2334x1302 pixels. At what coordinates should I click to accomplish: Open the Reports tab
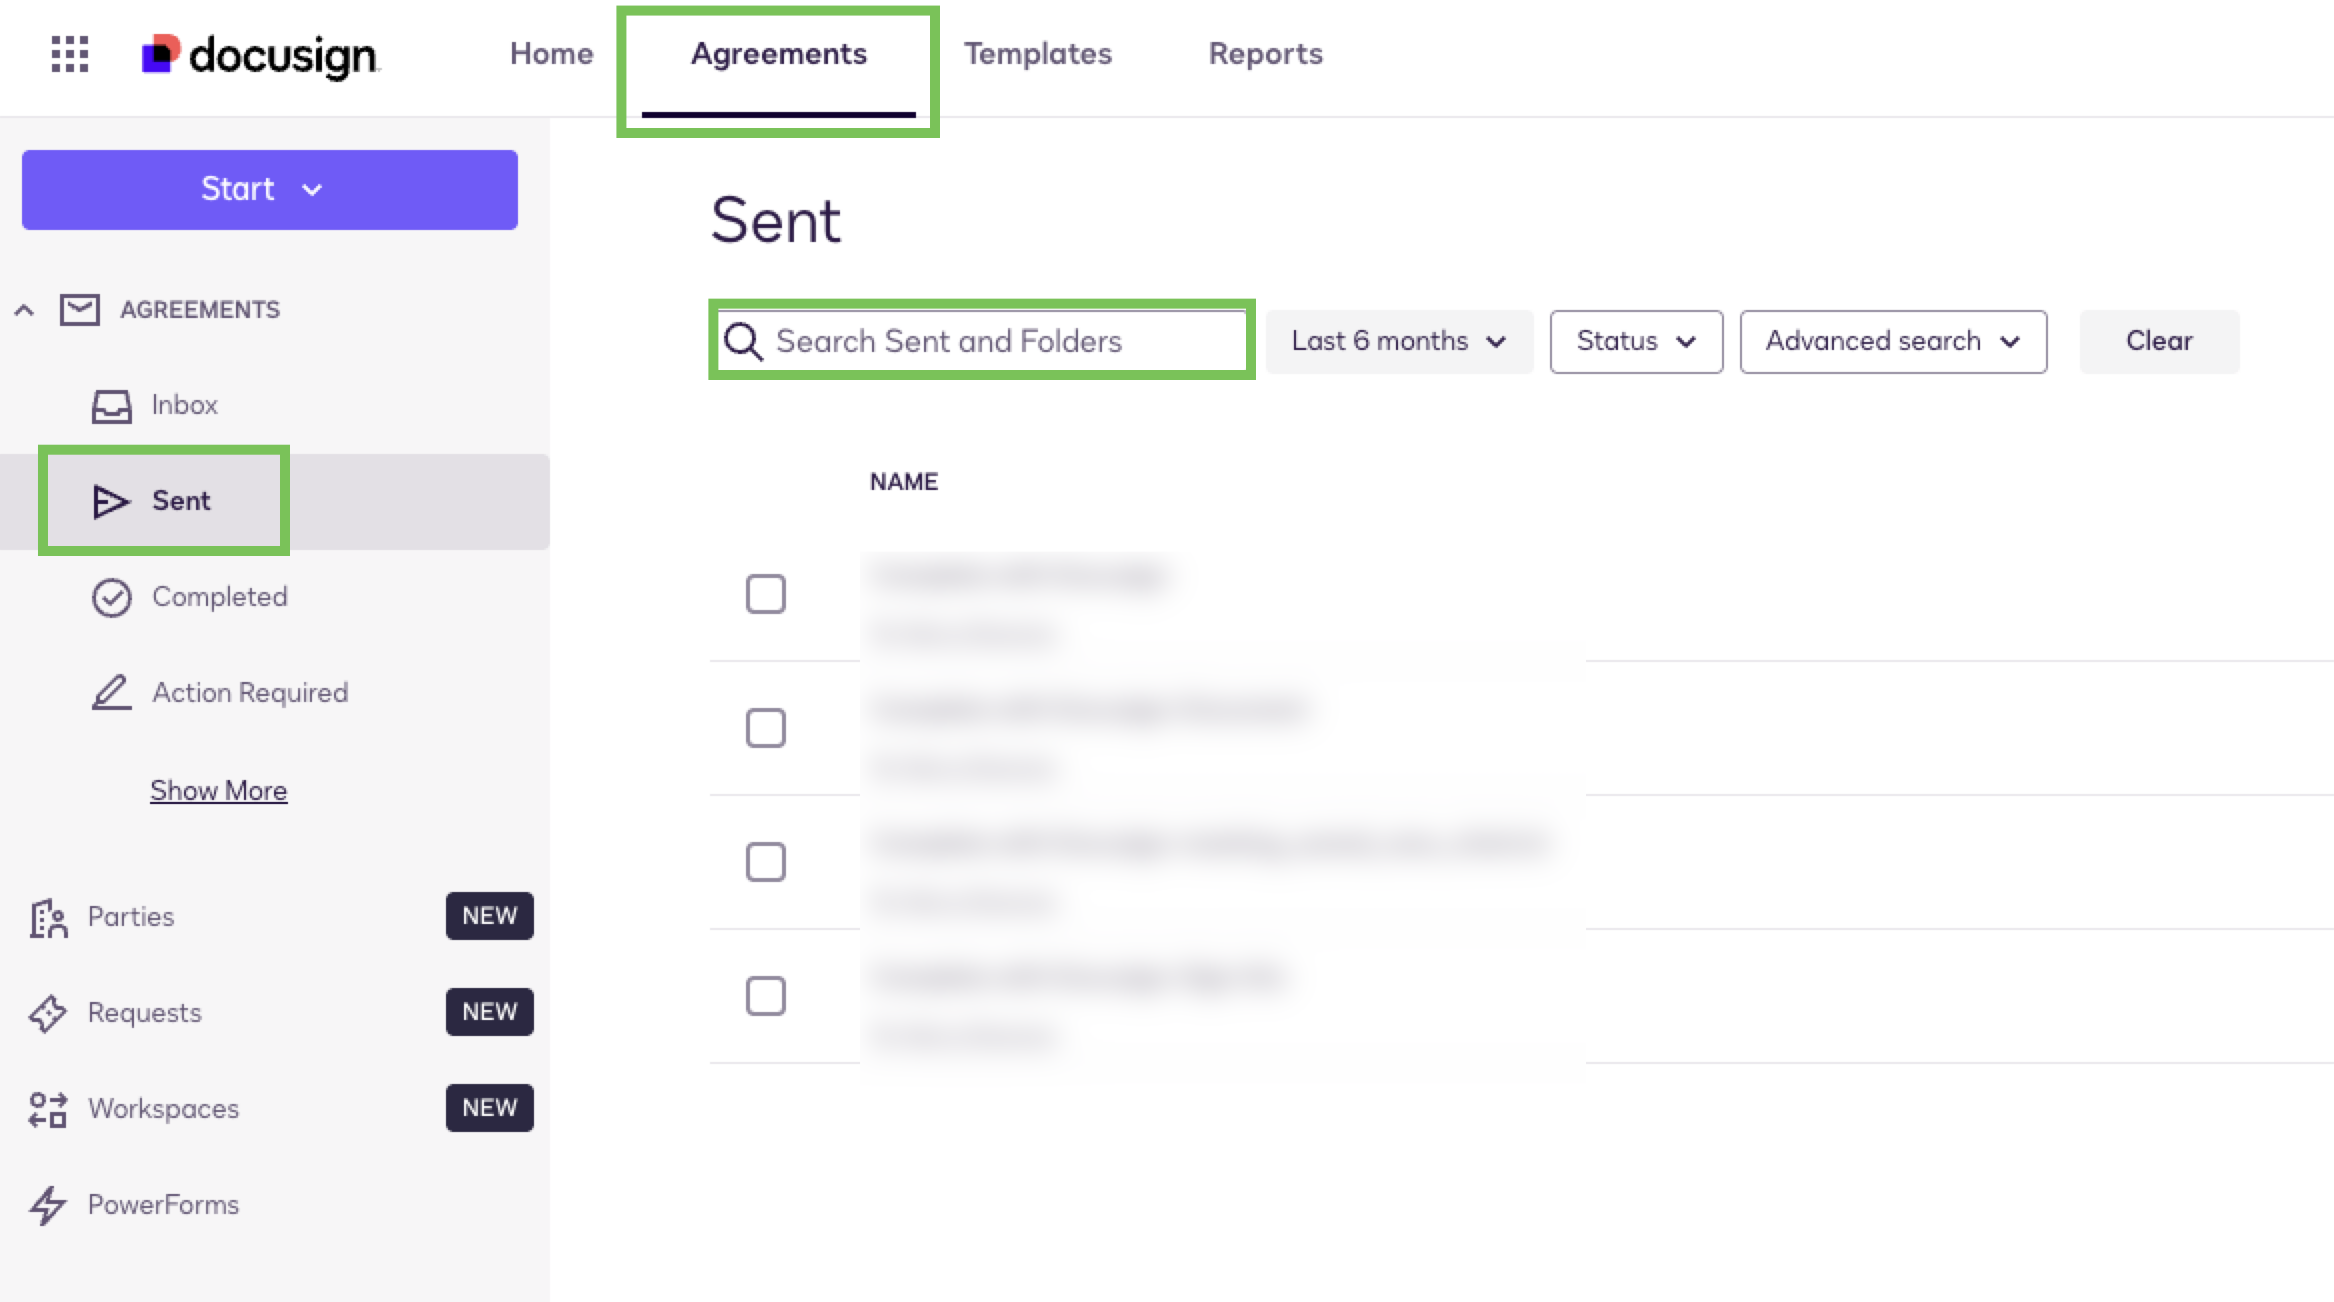[1265, 54]
